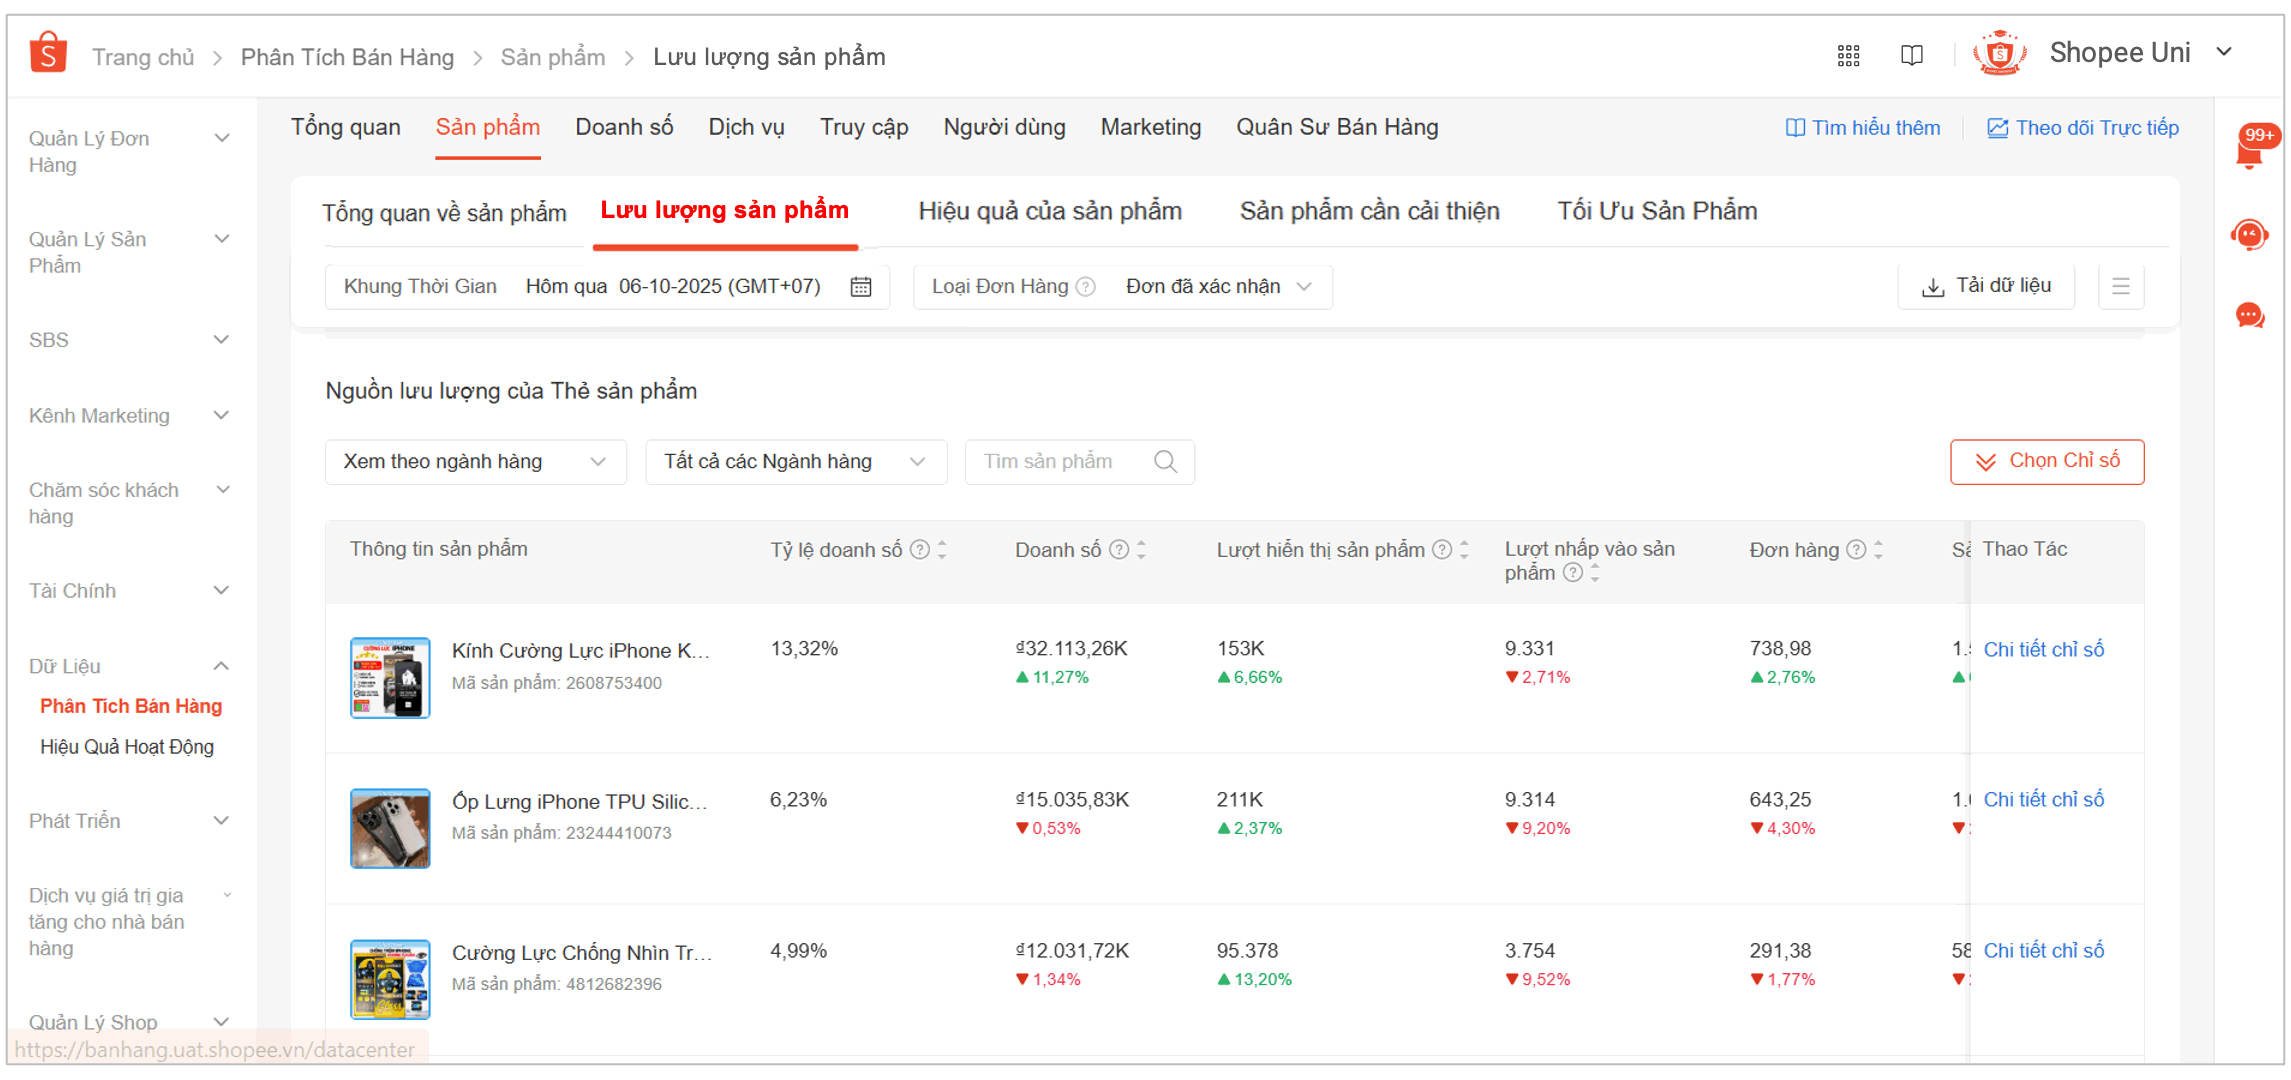Open the chat bubble icon
Viewport: 2291px width, 1080px height.
[x=2249, y=316]
